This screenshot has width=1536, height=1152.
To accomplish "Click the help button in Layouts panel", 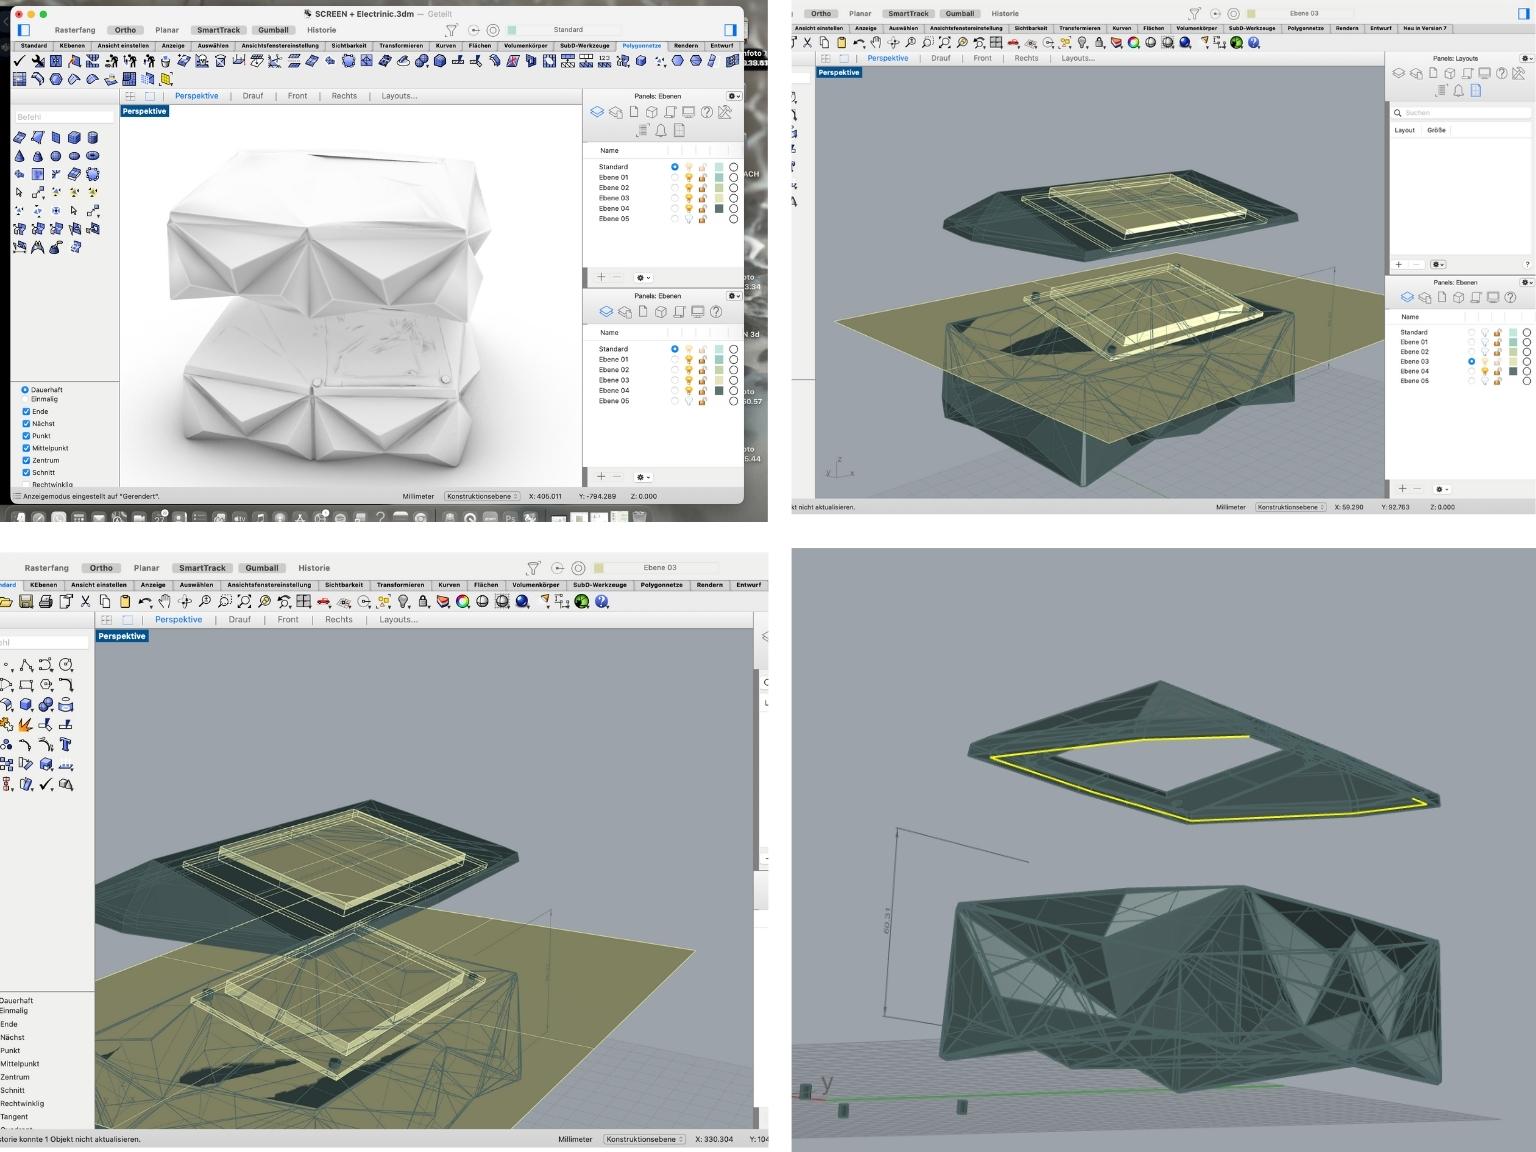I will coord(1527,265).
